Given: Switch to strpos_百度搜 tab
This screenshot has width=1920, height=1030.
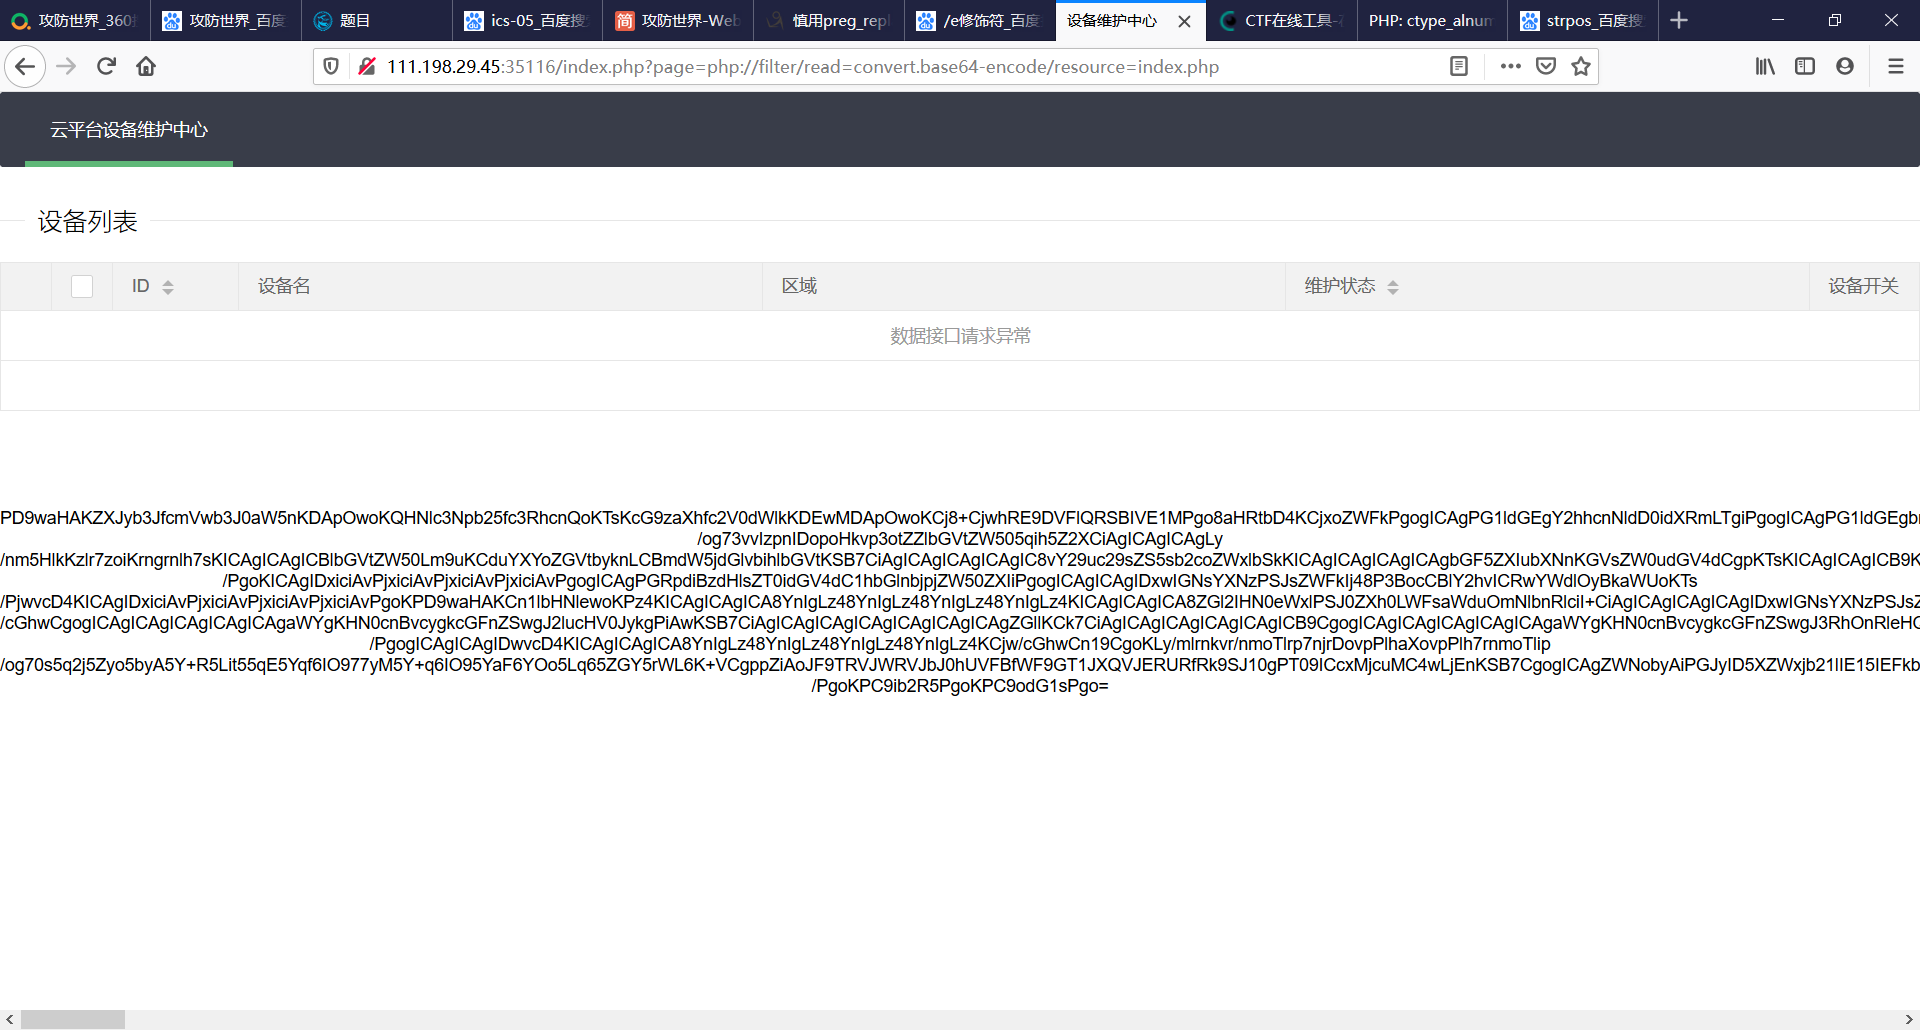Looking at the screenshot, I should coord(1585,20).
